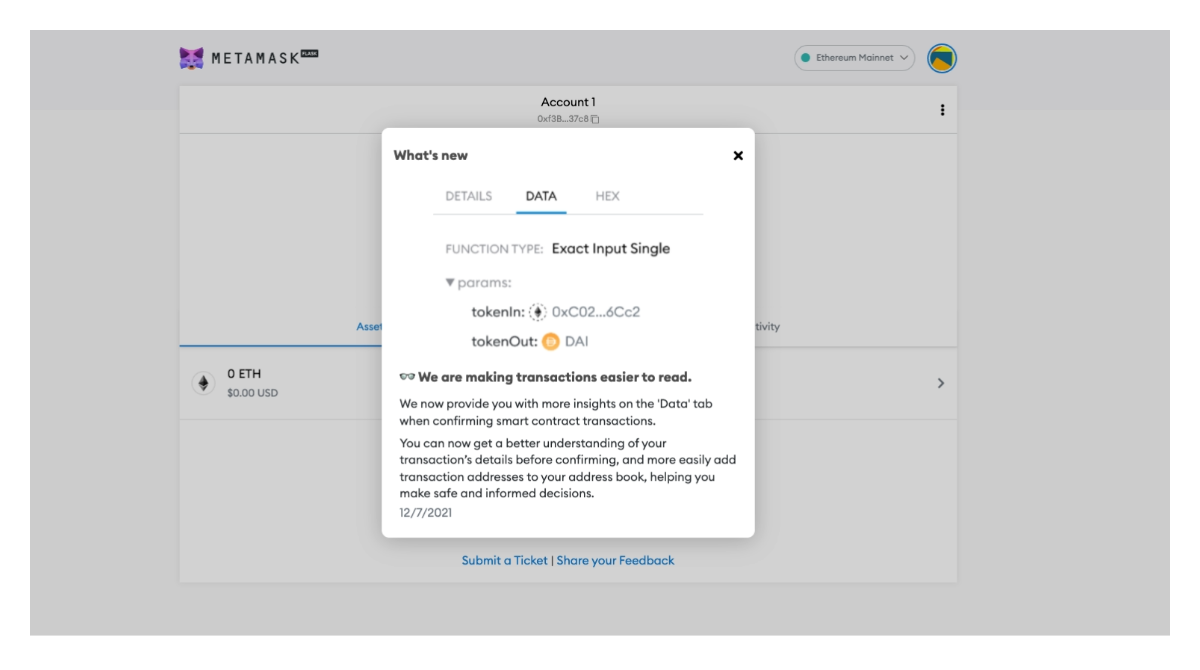Open the account options three-dot menu
1200x670 pixels.
942,110
